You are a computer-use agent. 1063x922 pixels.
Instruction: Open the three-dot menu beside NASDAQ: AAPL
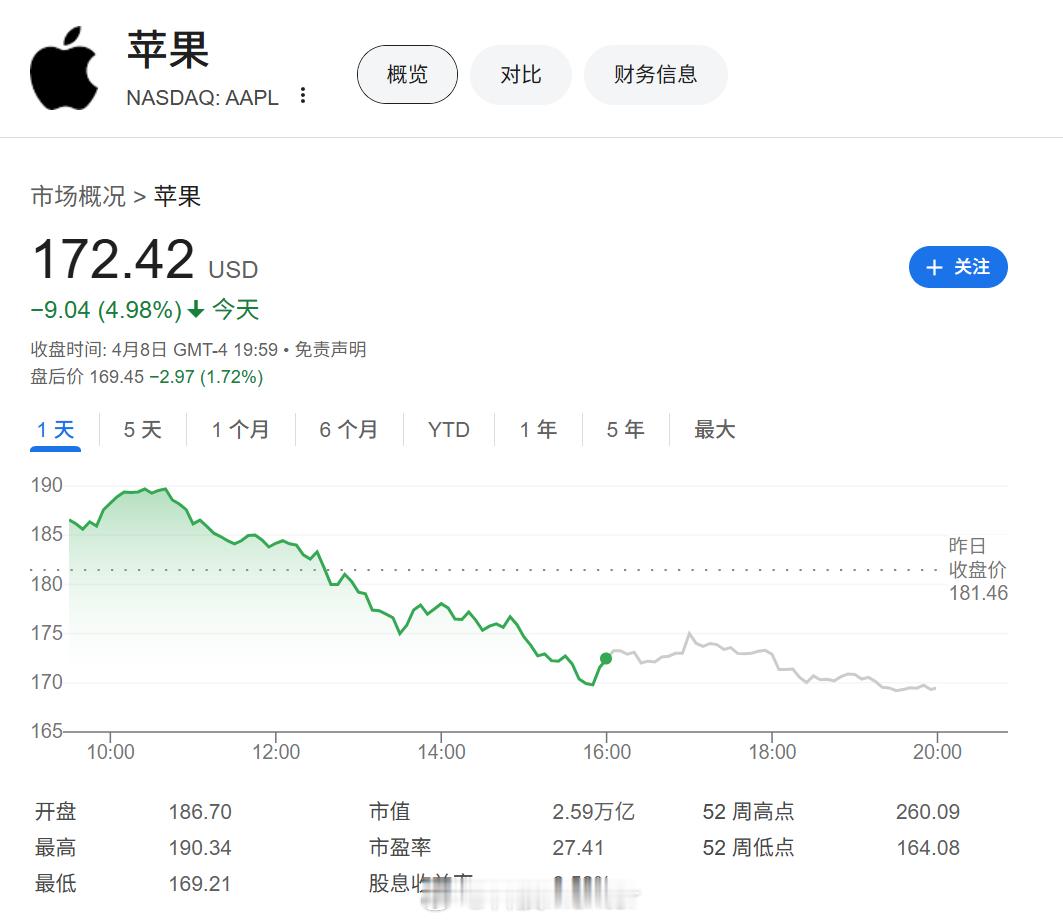[x=303, y=96]
